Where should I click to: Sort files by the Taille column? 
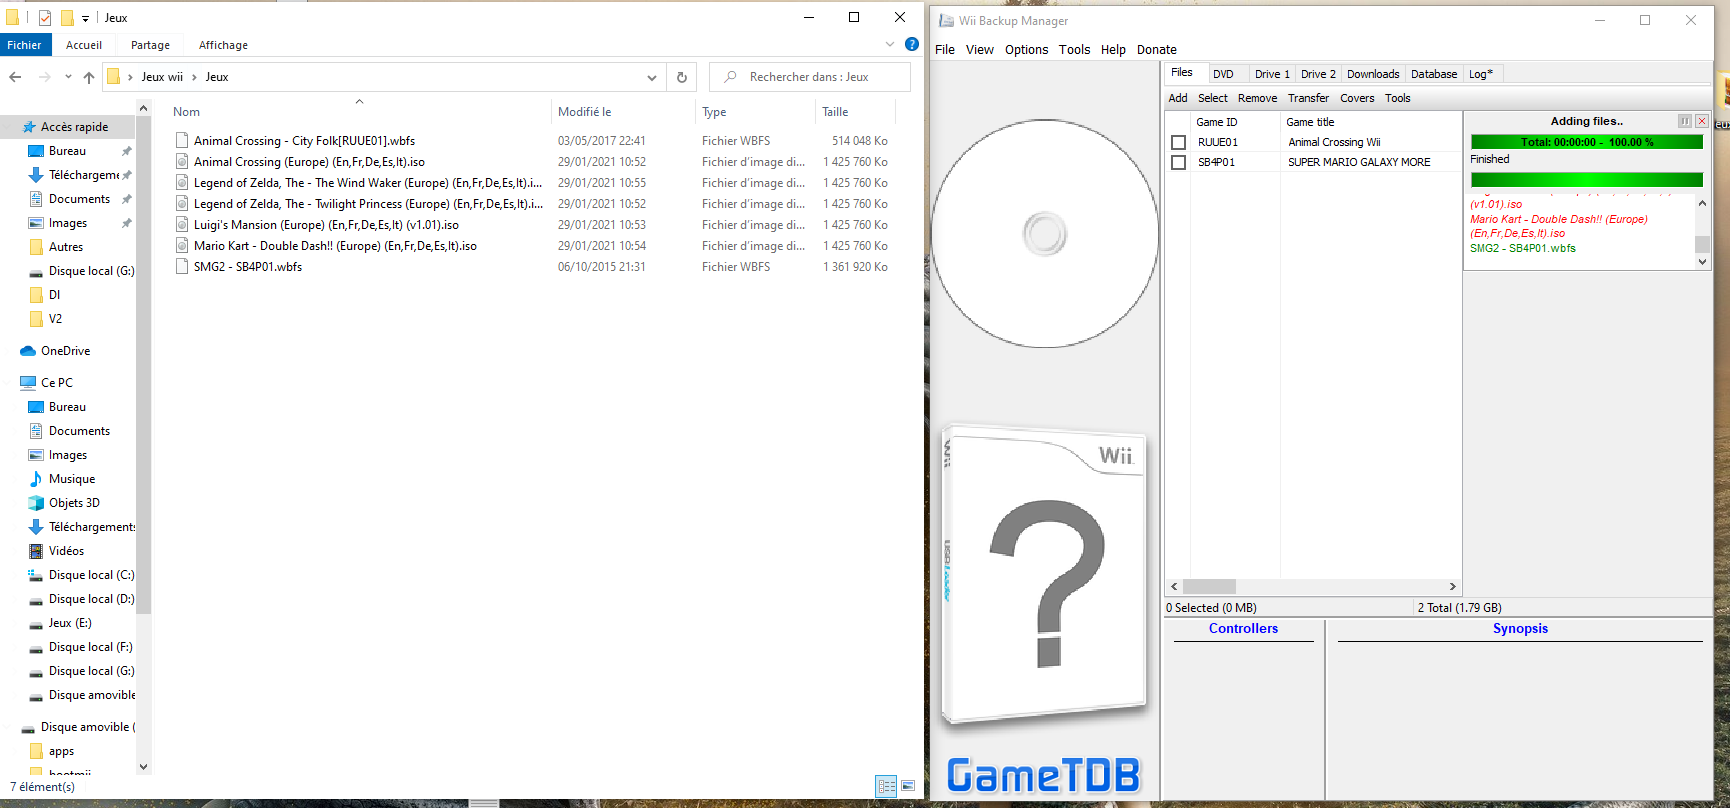coord(855,112)
